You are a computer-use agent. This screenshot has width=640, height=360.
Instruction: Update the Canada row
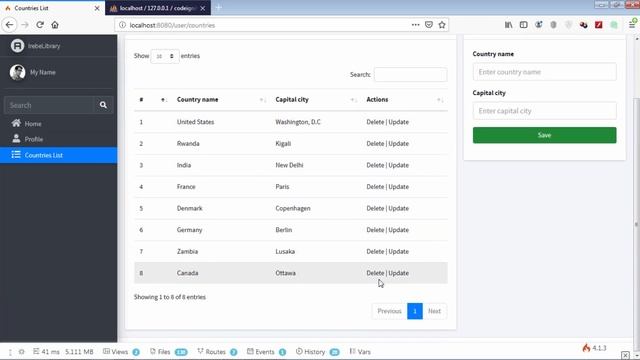click(x=398, y=273)
